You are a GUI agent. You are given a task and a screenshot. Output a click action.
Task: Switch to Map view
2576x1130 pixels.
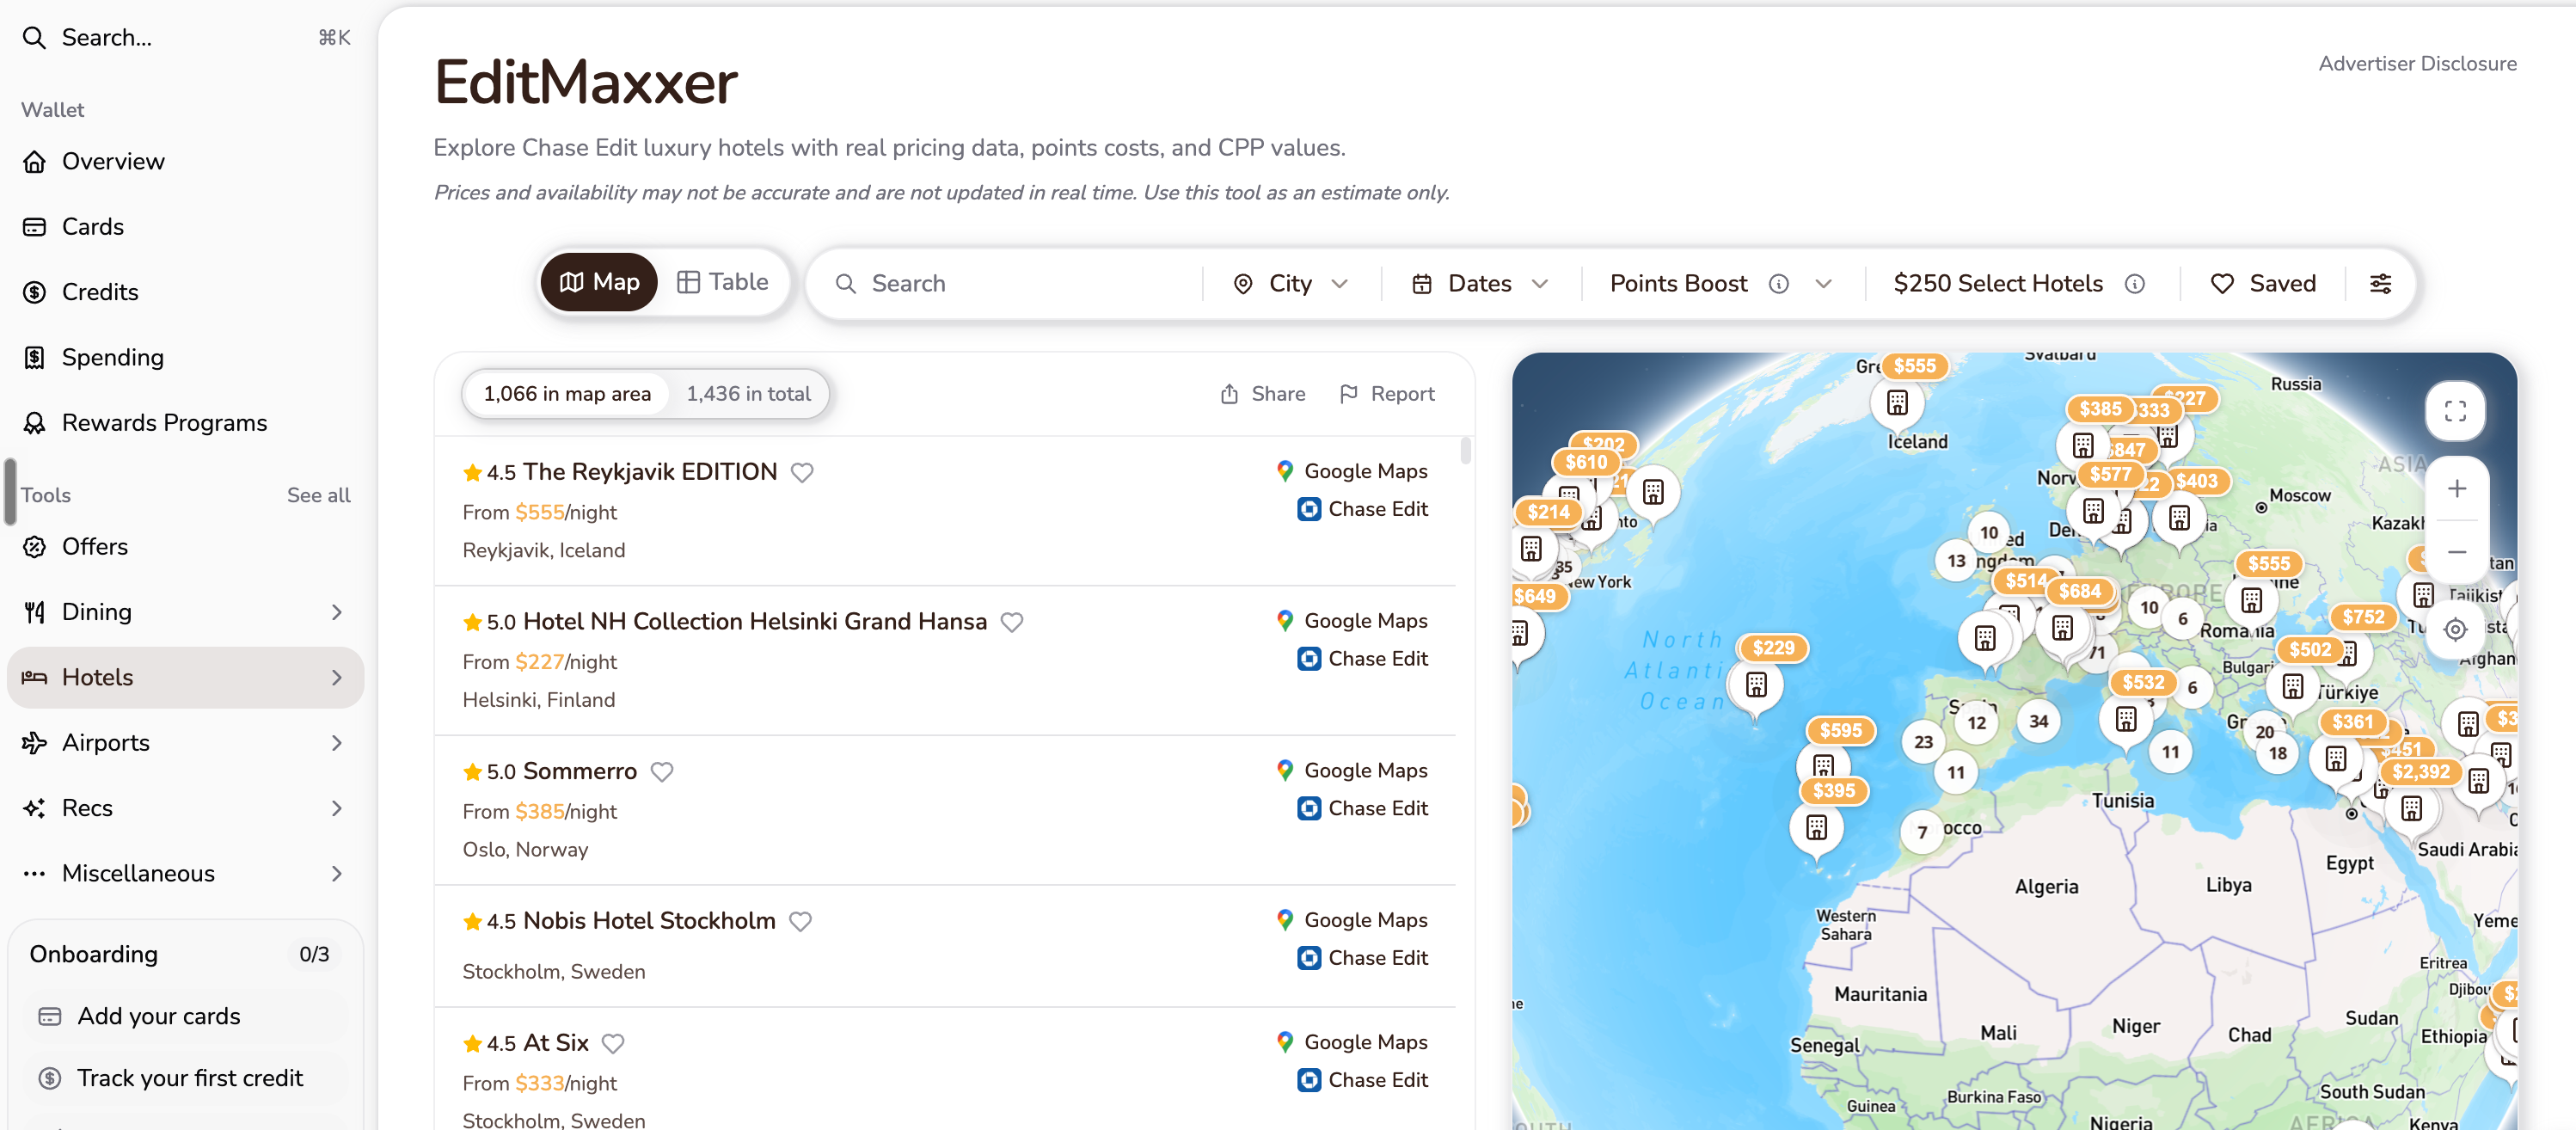click(x=599, y=283)
